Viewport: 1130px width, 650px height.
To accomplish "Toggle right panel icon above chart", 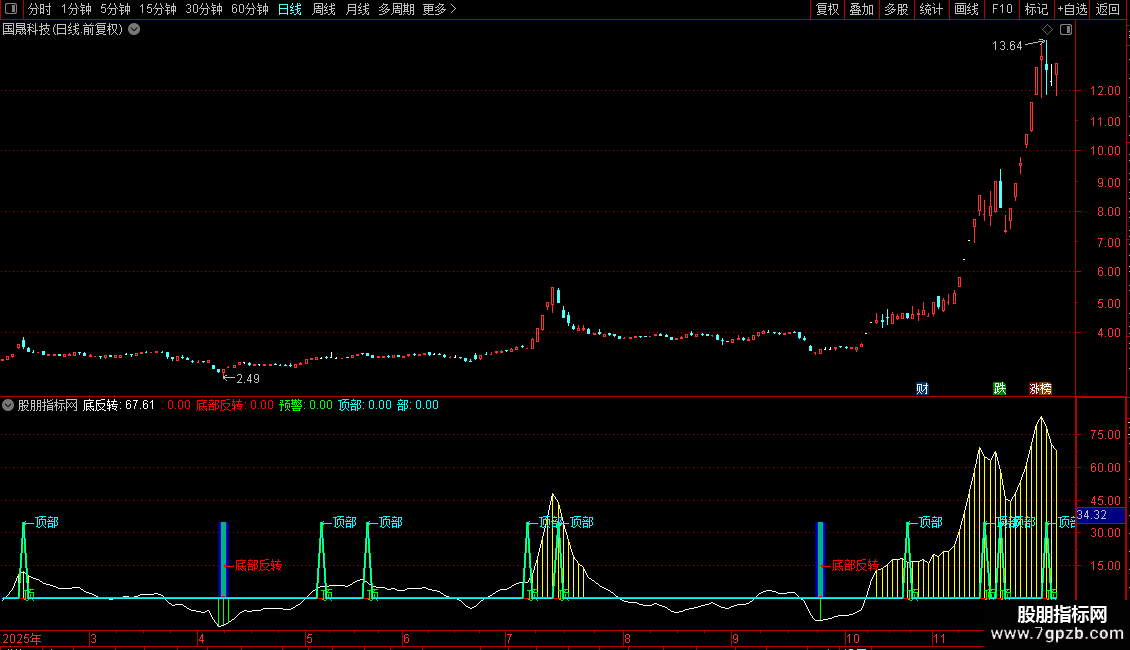I will coord(1066,30).
